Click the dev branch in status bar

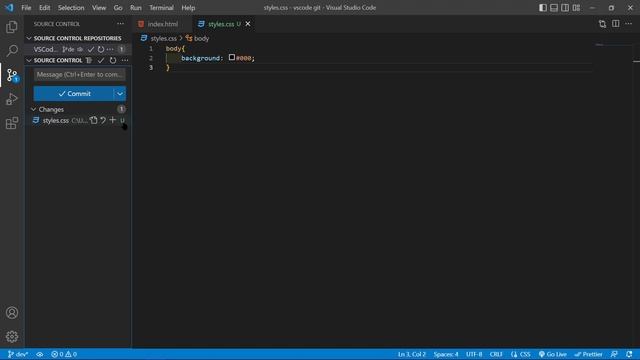tap(18, 354)
